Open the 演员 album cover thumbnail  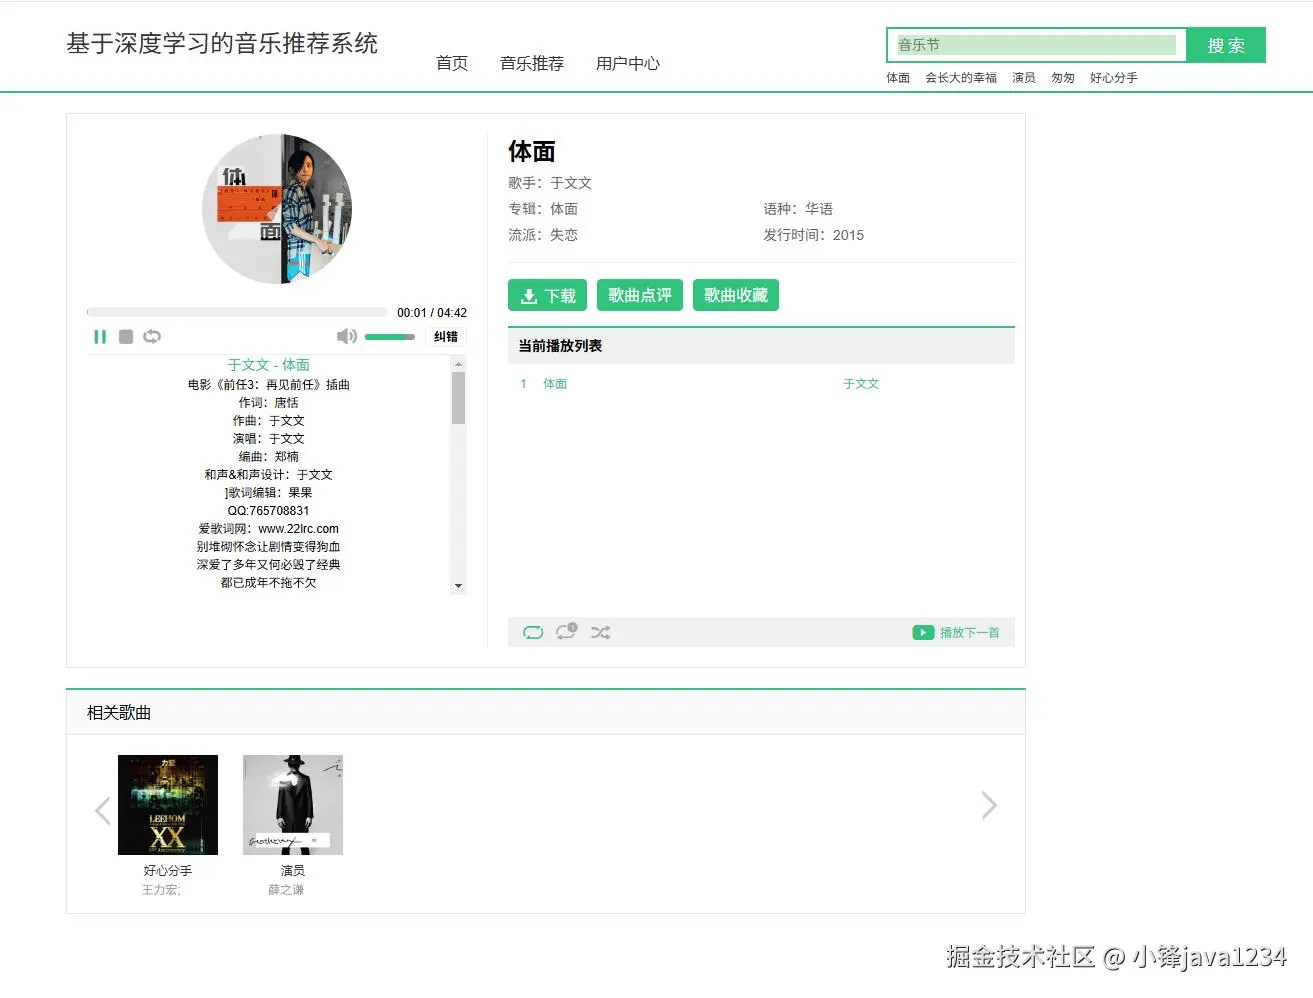(x=293, y=805)
